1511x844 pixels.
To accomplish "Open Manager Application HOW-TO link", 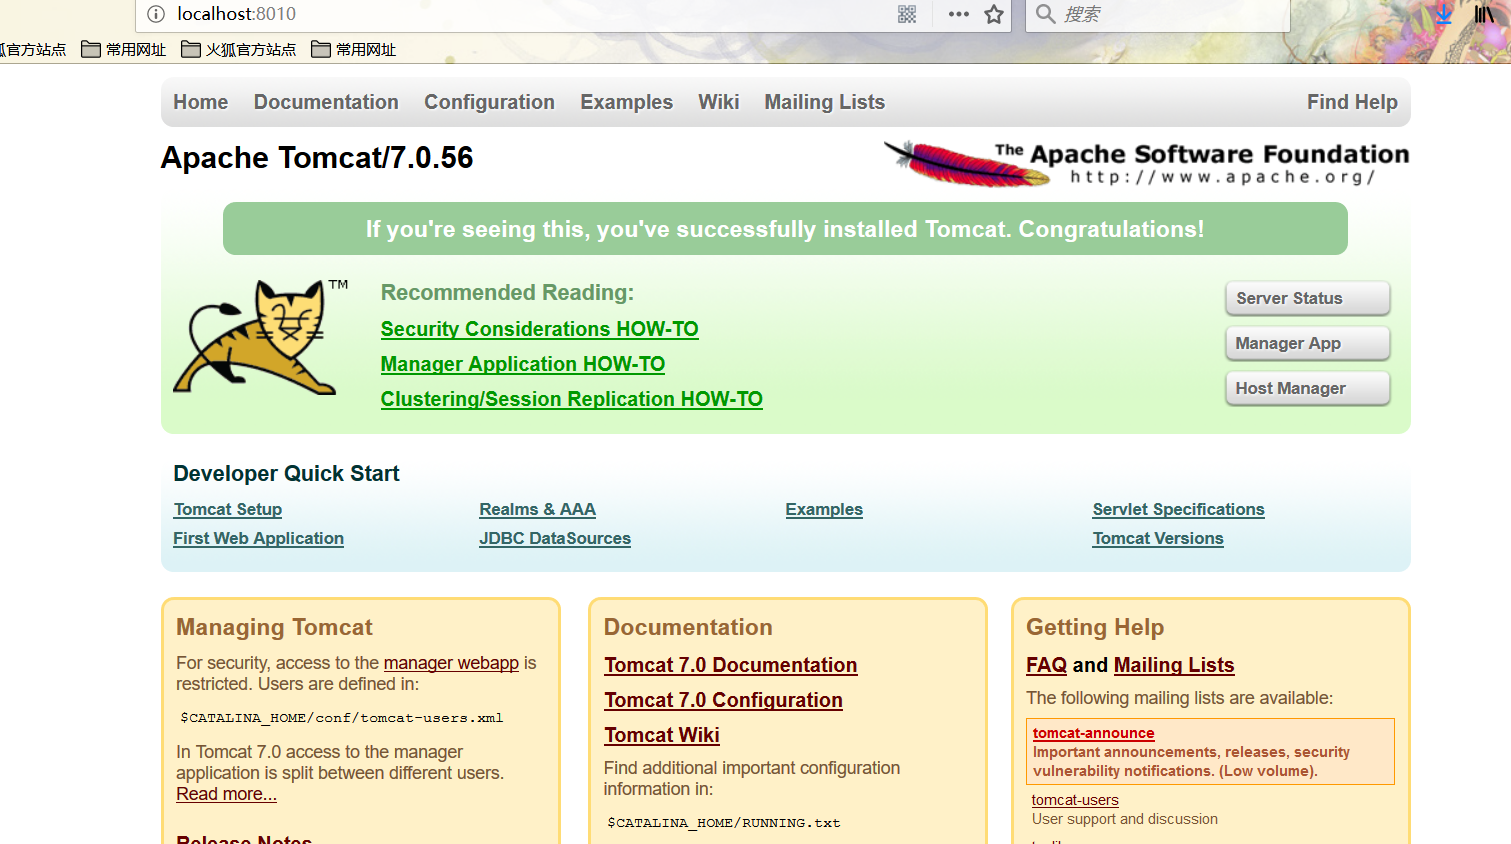I will tap(522, 364).
